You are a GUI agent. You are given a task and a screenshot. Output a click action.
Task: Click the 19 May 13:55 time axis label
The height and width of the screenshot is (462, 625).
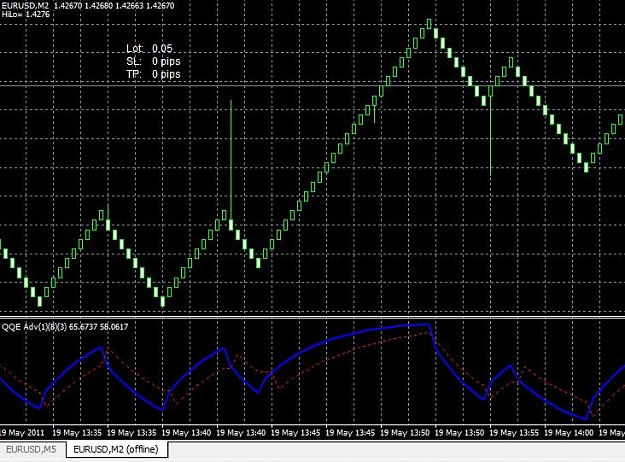pos(514,433)
